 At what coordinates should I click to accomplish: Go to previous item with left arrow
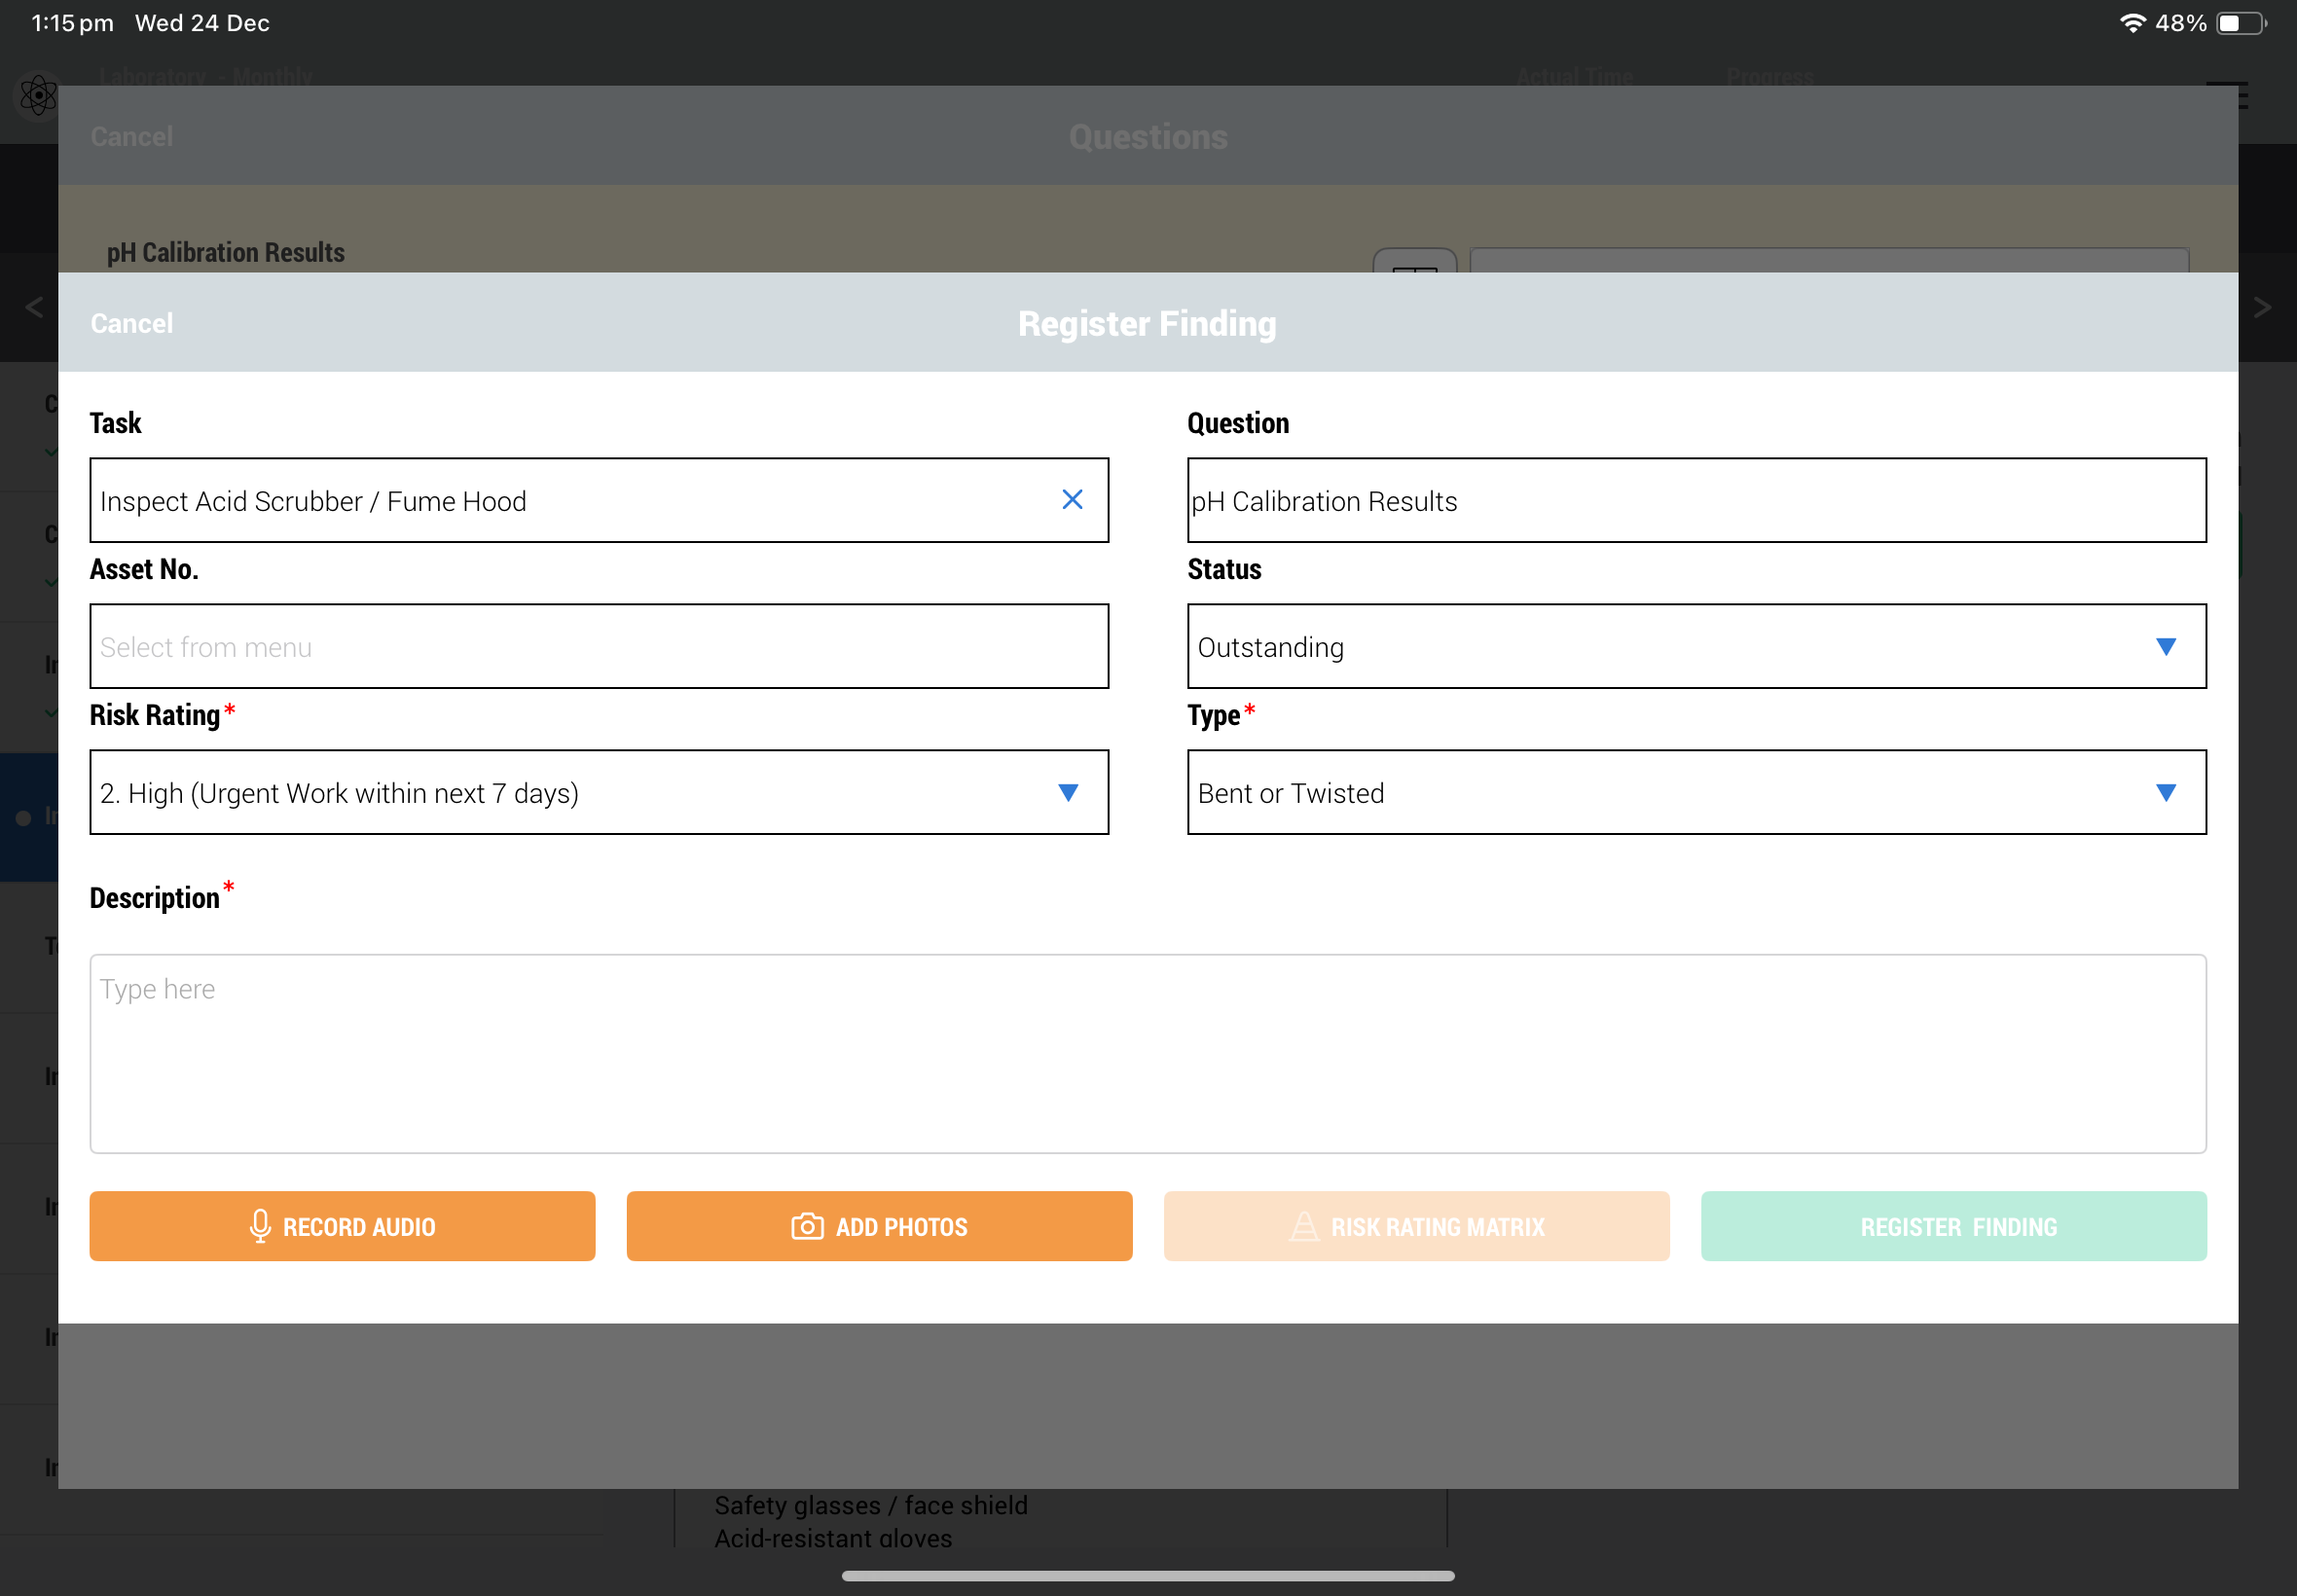click(x=34, y=307)
